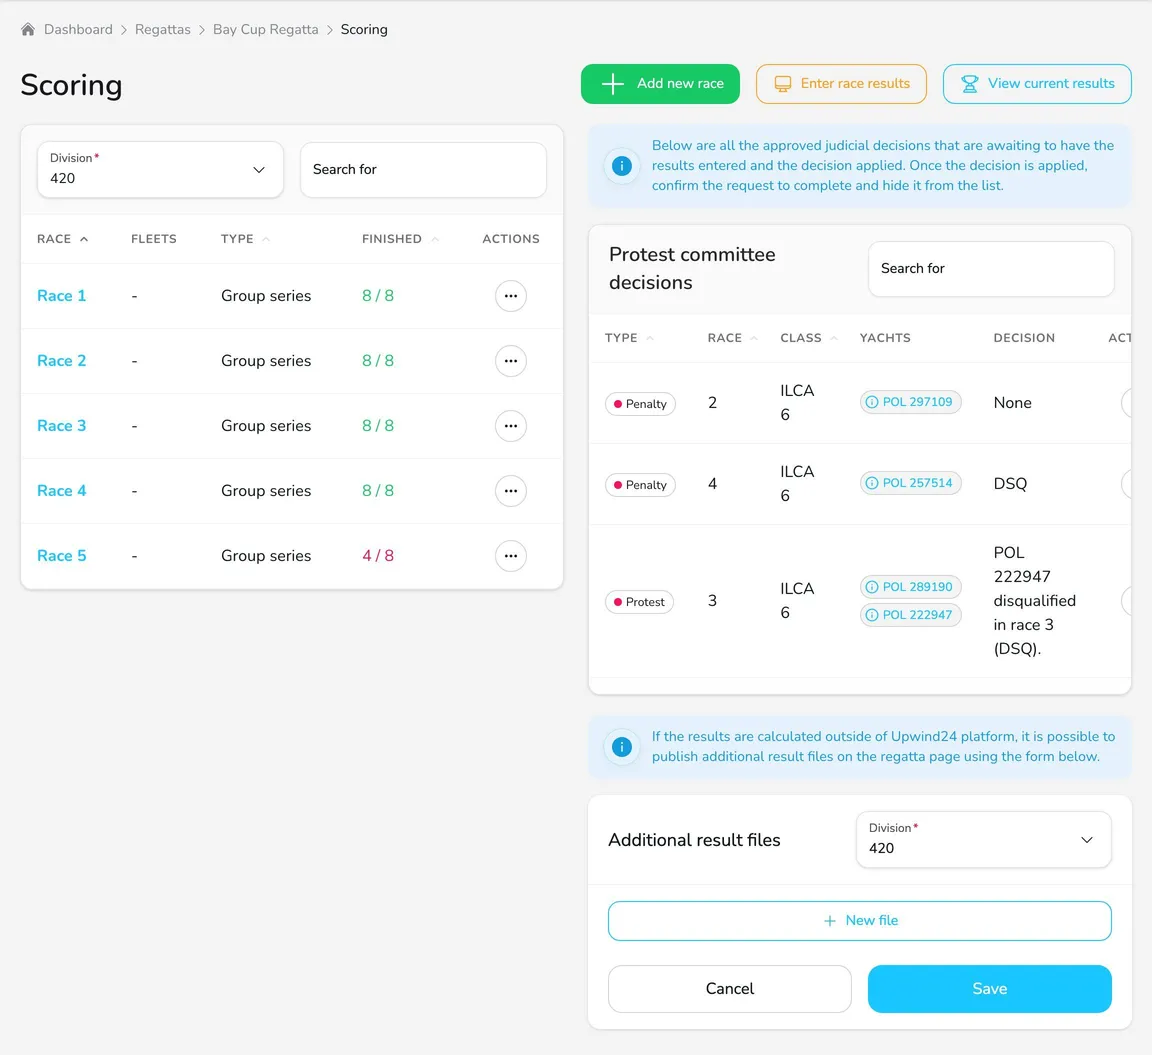Click the Add new race button
This screenshot has width=1152, height=1055.
[x=660, y=84]
